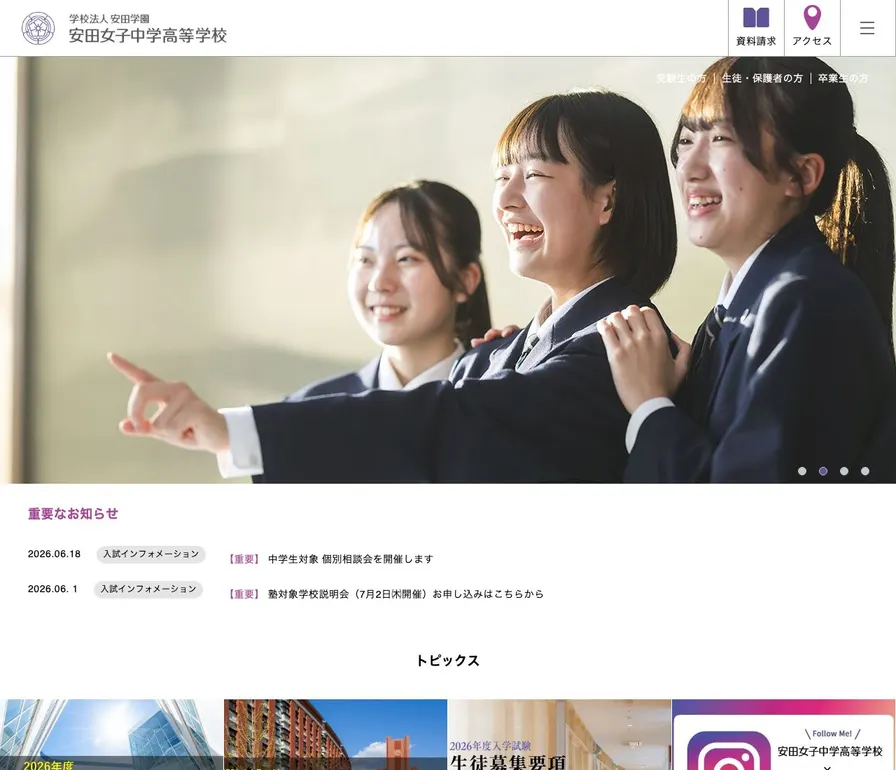Open 中学生対象 個別相談会を開催します notice
This screenshot has height=770, width=896.
350,559
